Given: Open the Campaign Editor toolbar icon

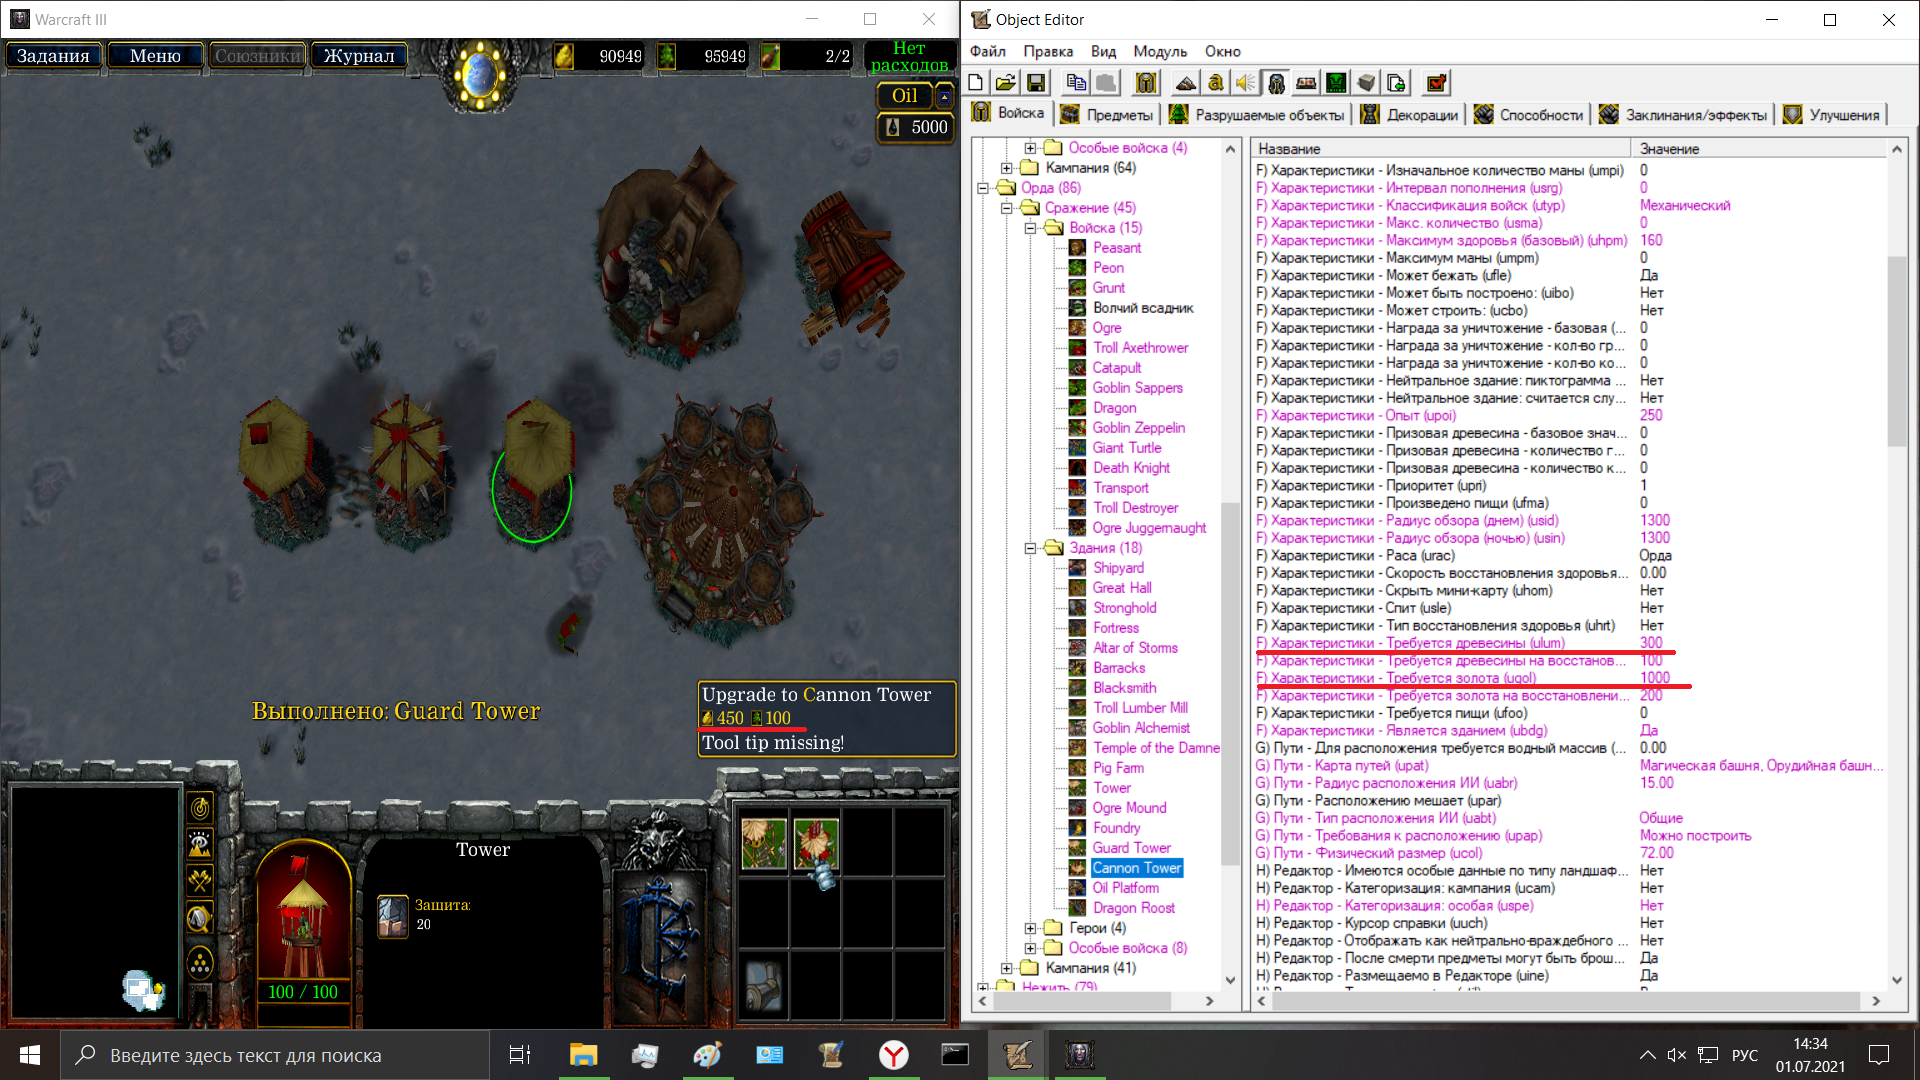Looking at the screenshot, I should pos(1306,83).
